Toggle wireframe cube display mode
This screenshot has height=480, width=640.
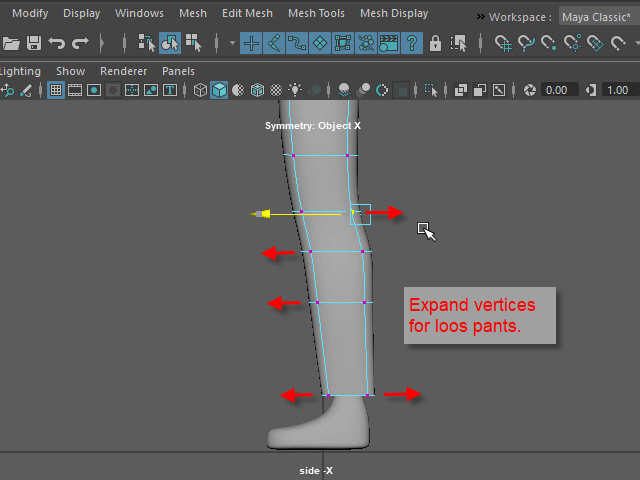pos(200,90)
